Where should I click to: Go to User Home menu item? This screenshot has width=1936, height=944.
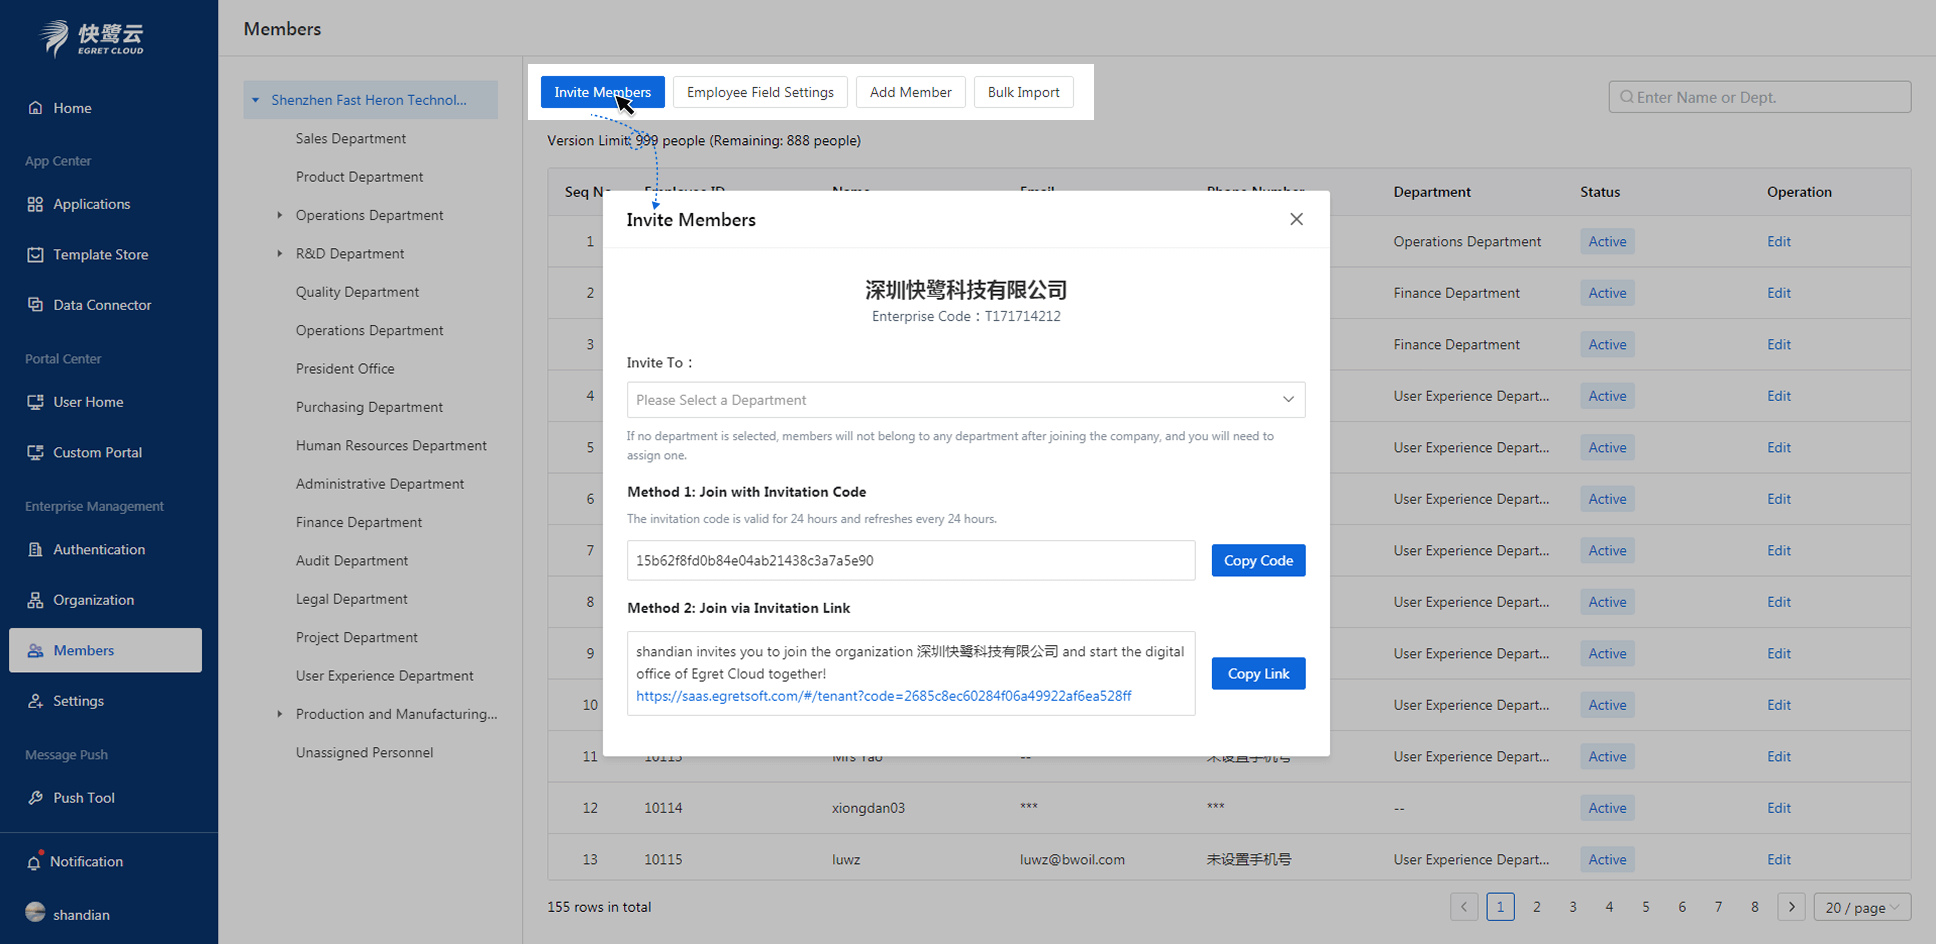tap(88, 402)
